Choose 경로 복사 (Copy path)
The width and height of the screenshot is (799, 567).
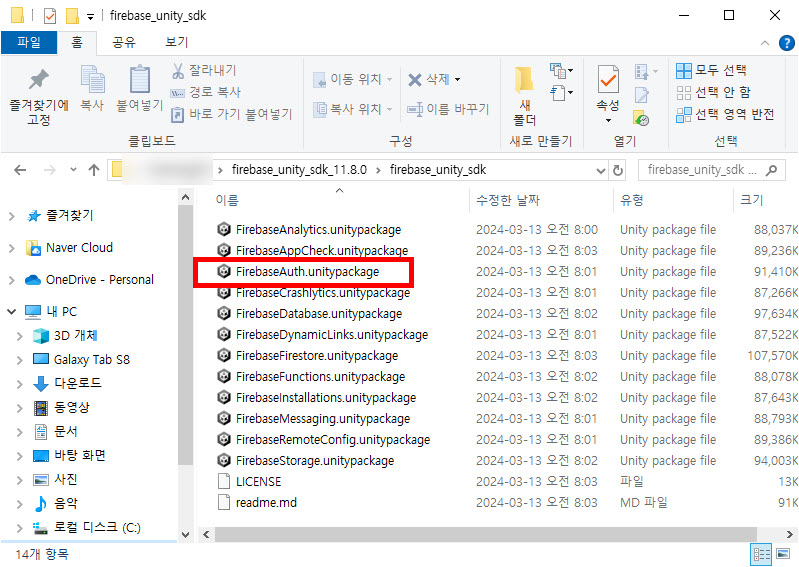click(x=205, y=92)
